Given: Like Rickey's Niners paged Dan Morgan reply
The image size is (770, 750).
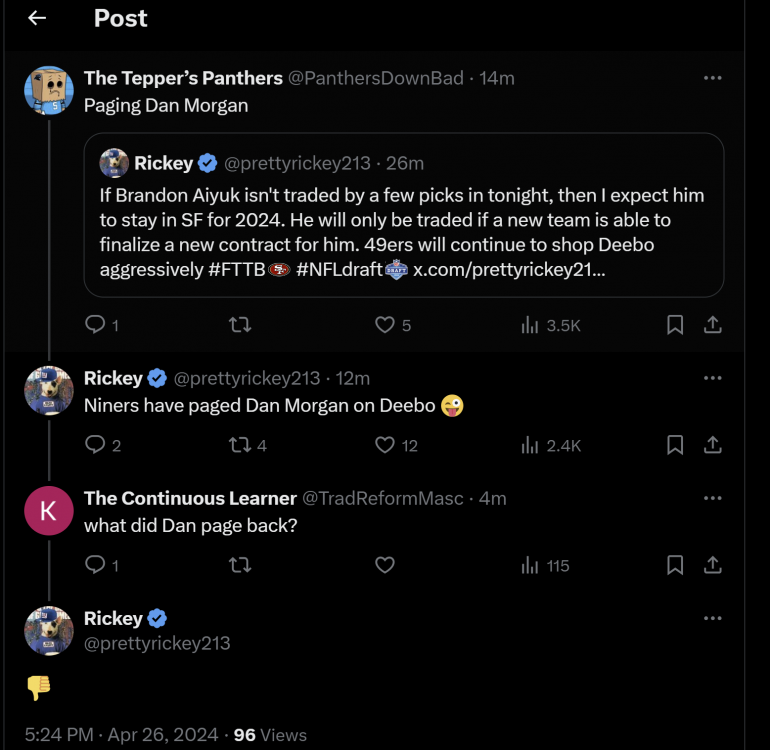Looking at the screenshot, I should coord(385,445).
